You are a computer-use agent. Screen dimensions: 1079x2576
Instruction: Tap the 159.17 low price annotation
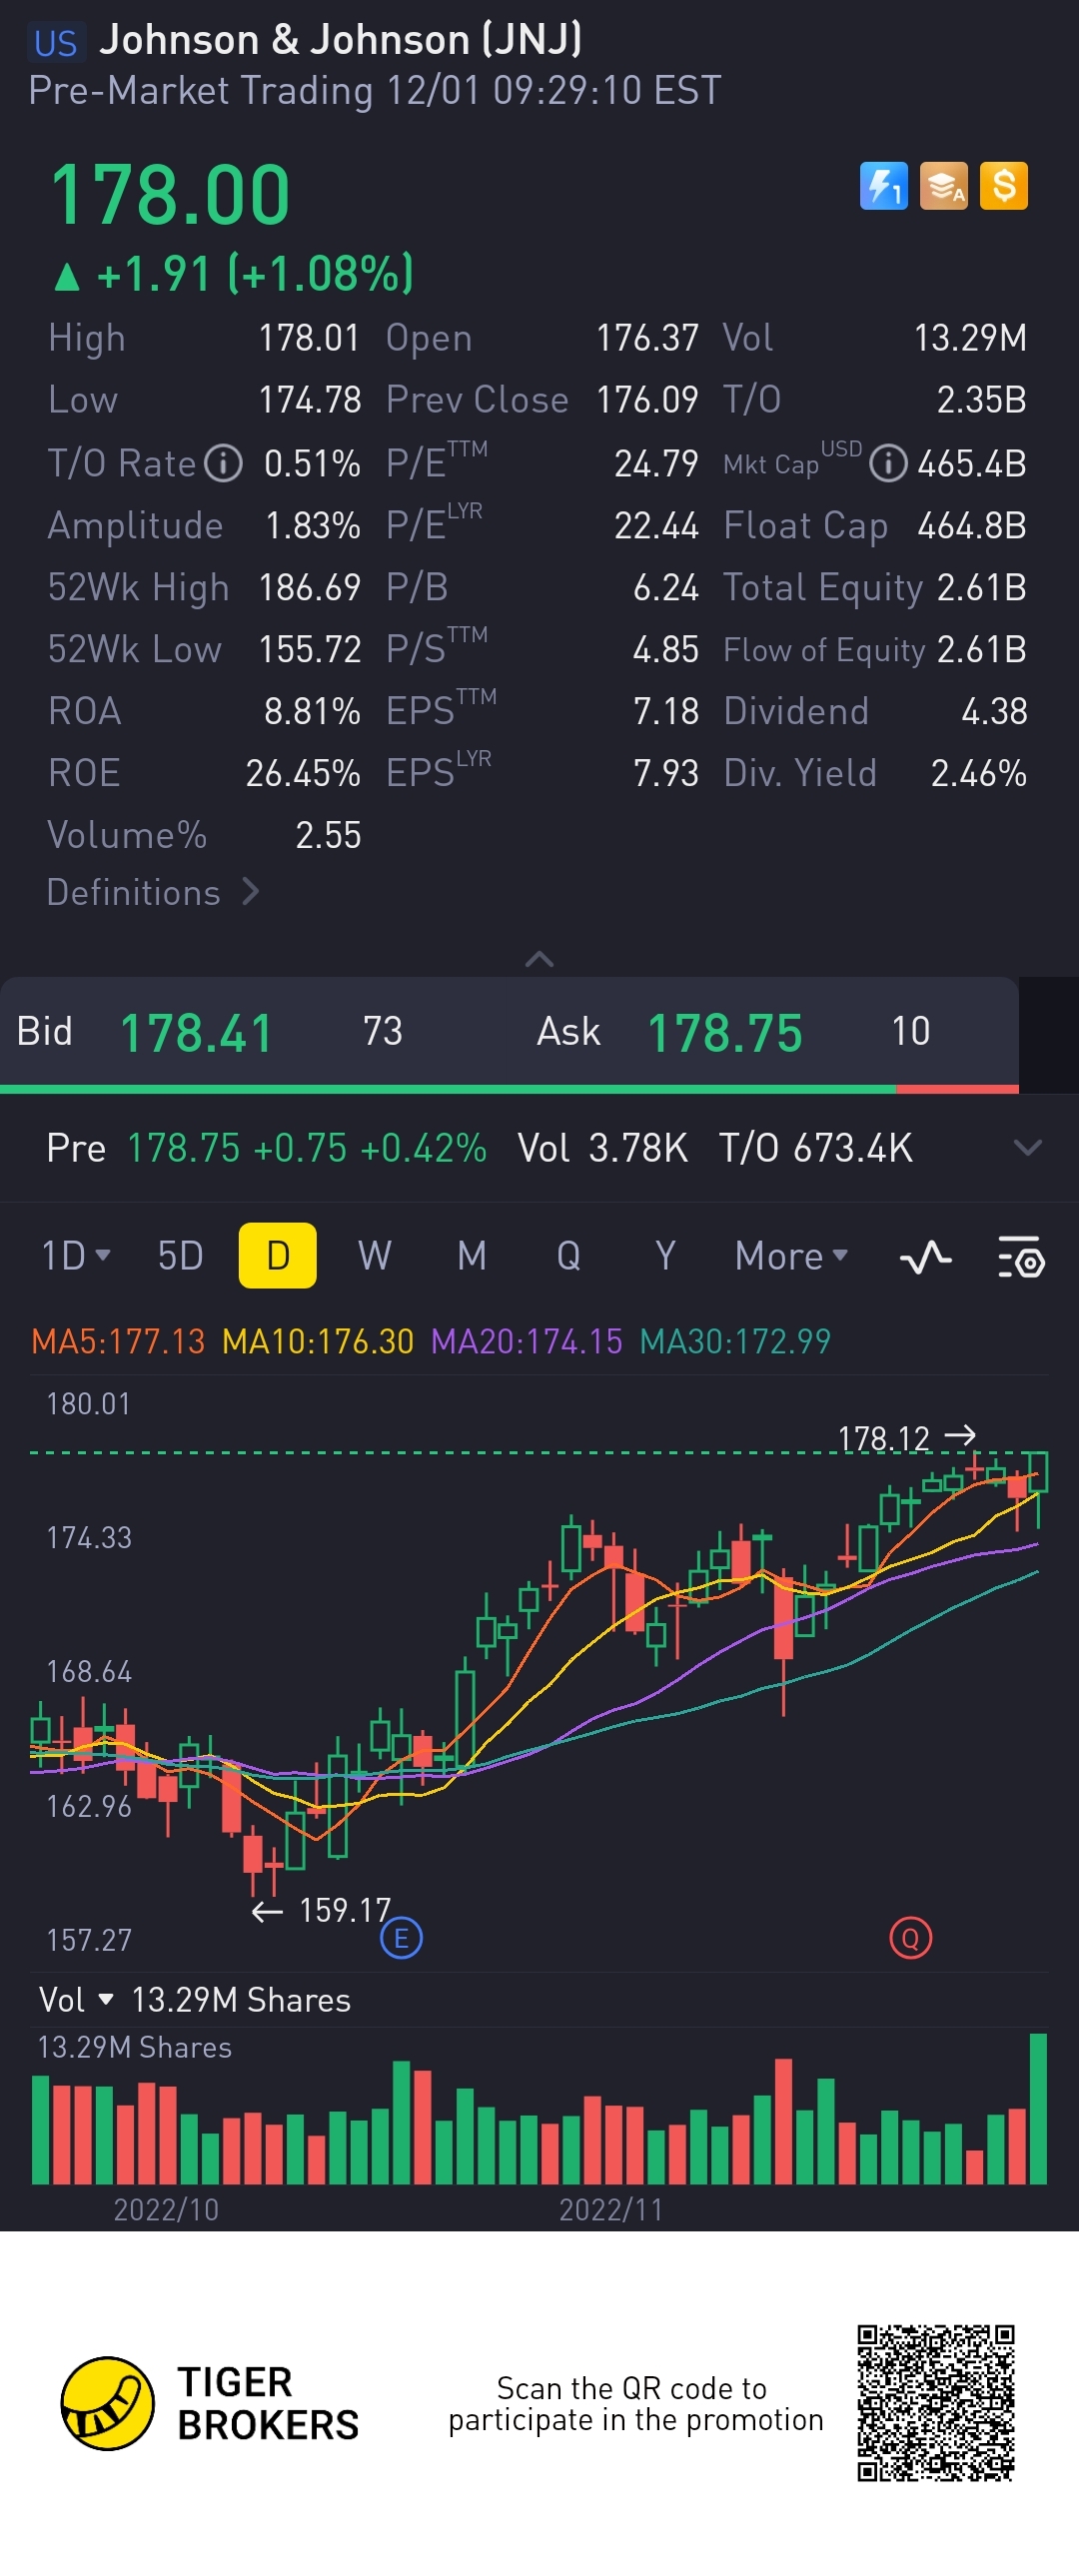click(321, 1910)
